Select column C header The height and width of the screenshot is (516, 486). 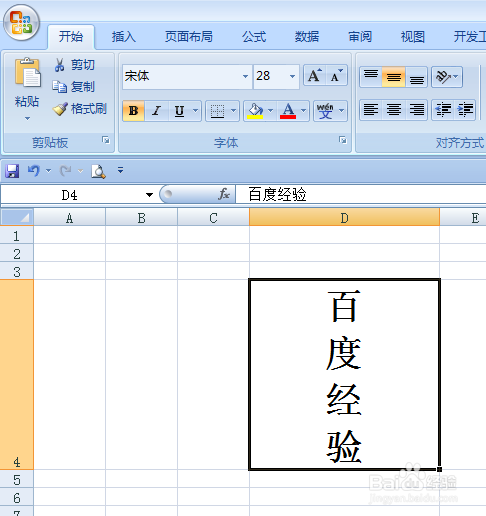213,217
